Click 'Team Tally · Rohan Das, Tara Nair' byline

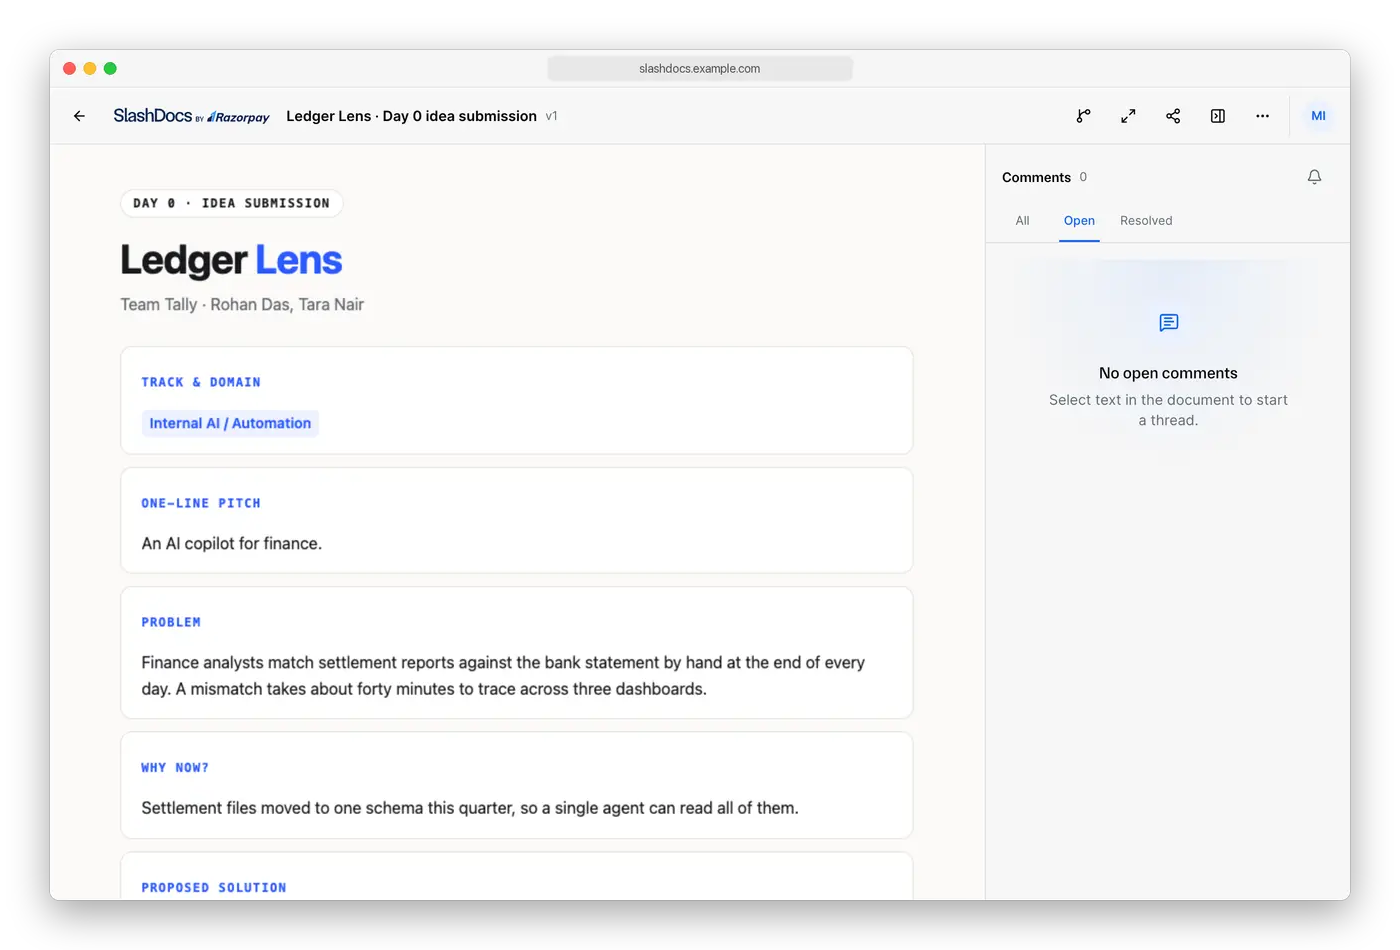pyautogui.click(x=242, y=304)
